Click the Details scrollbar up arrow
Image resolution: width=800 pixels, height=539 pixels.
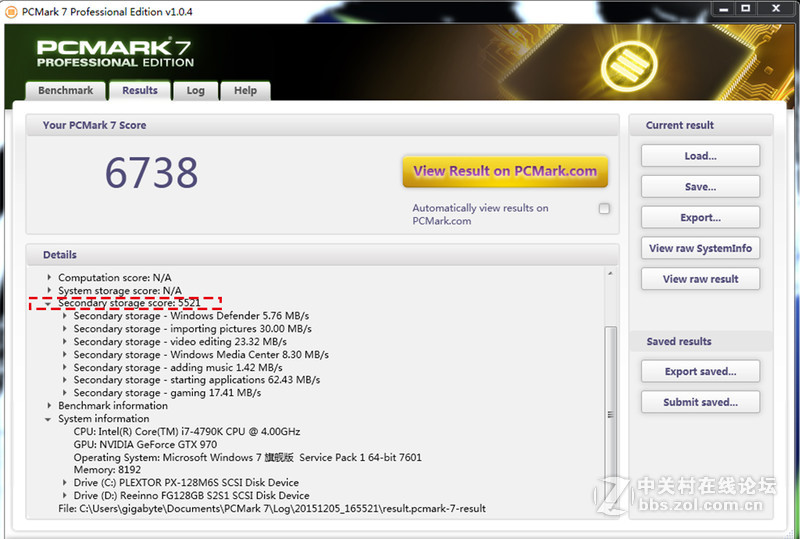610,274
